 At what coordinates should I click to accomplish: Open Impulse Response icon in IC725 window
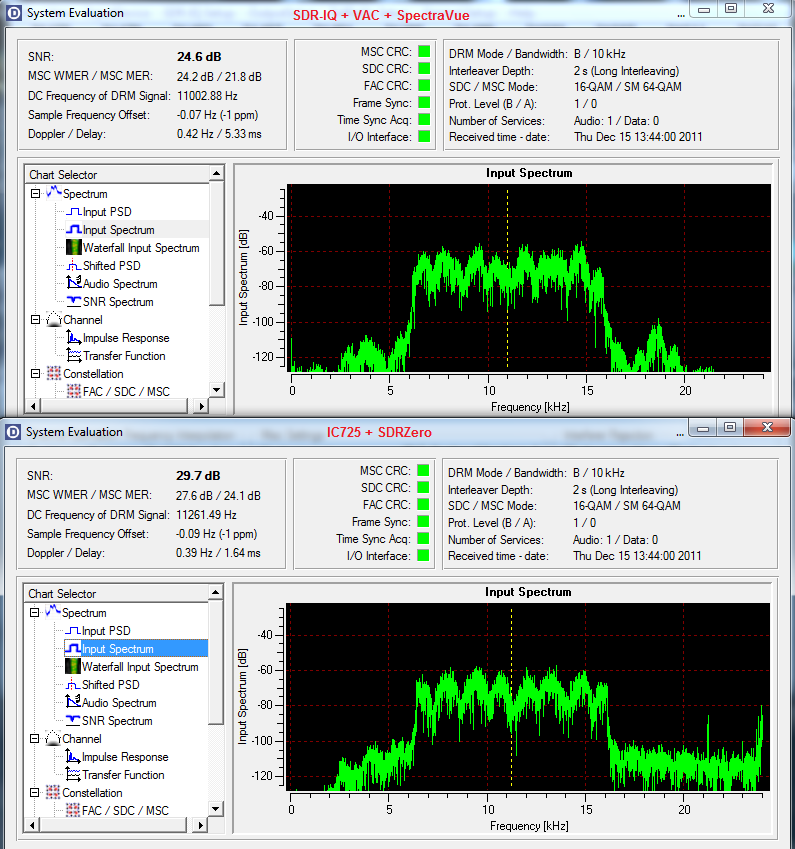pyautogui.click(x=72, y=757)
